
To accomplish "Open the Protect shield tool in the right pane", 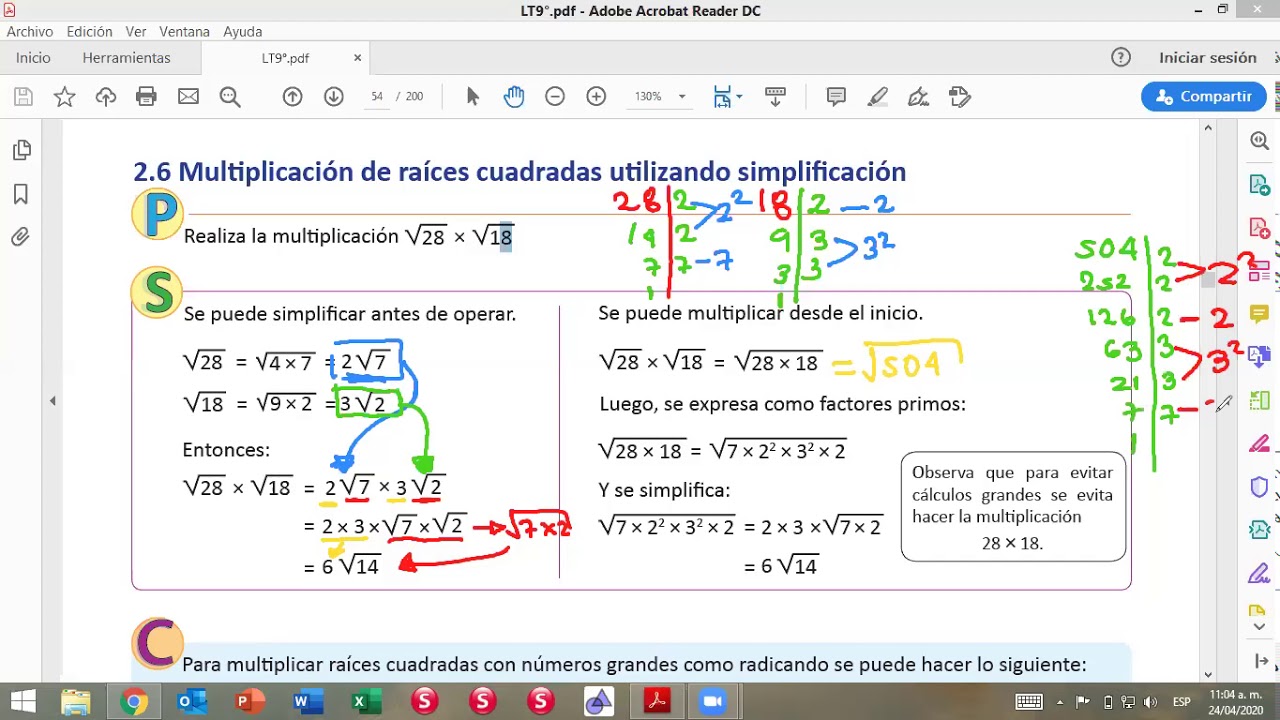I will pos(1259,487).
